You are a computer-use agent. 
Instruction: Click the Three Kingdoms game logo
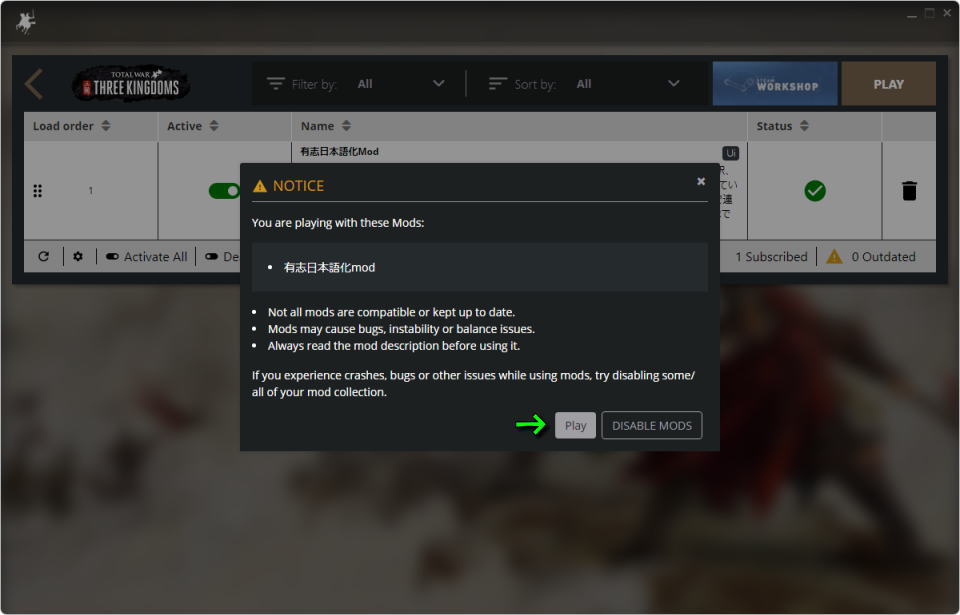click(x=132, y=85)
